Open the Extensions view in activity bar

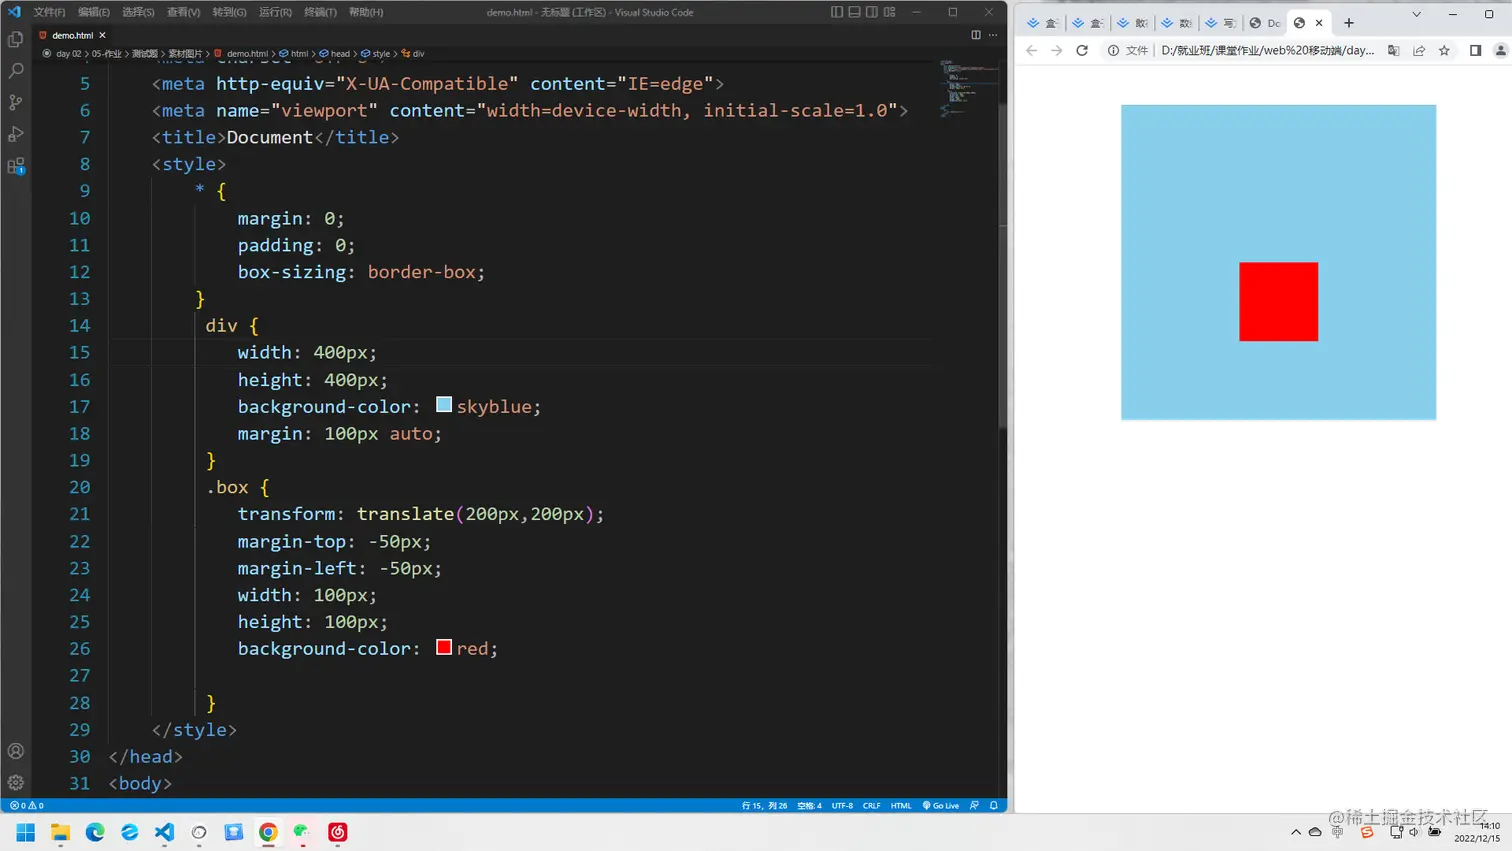click(x=16, y=166)
